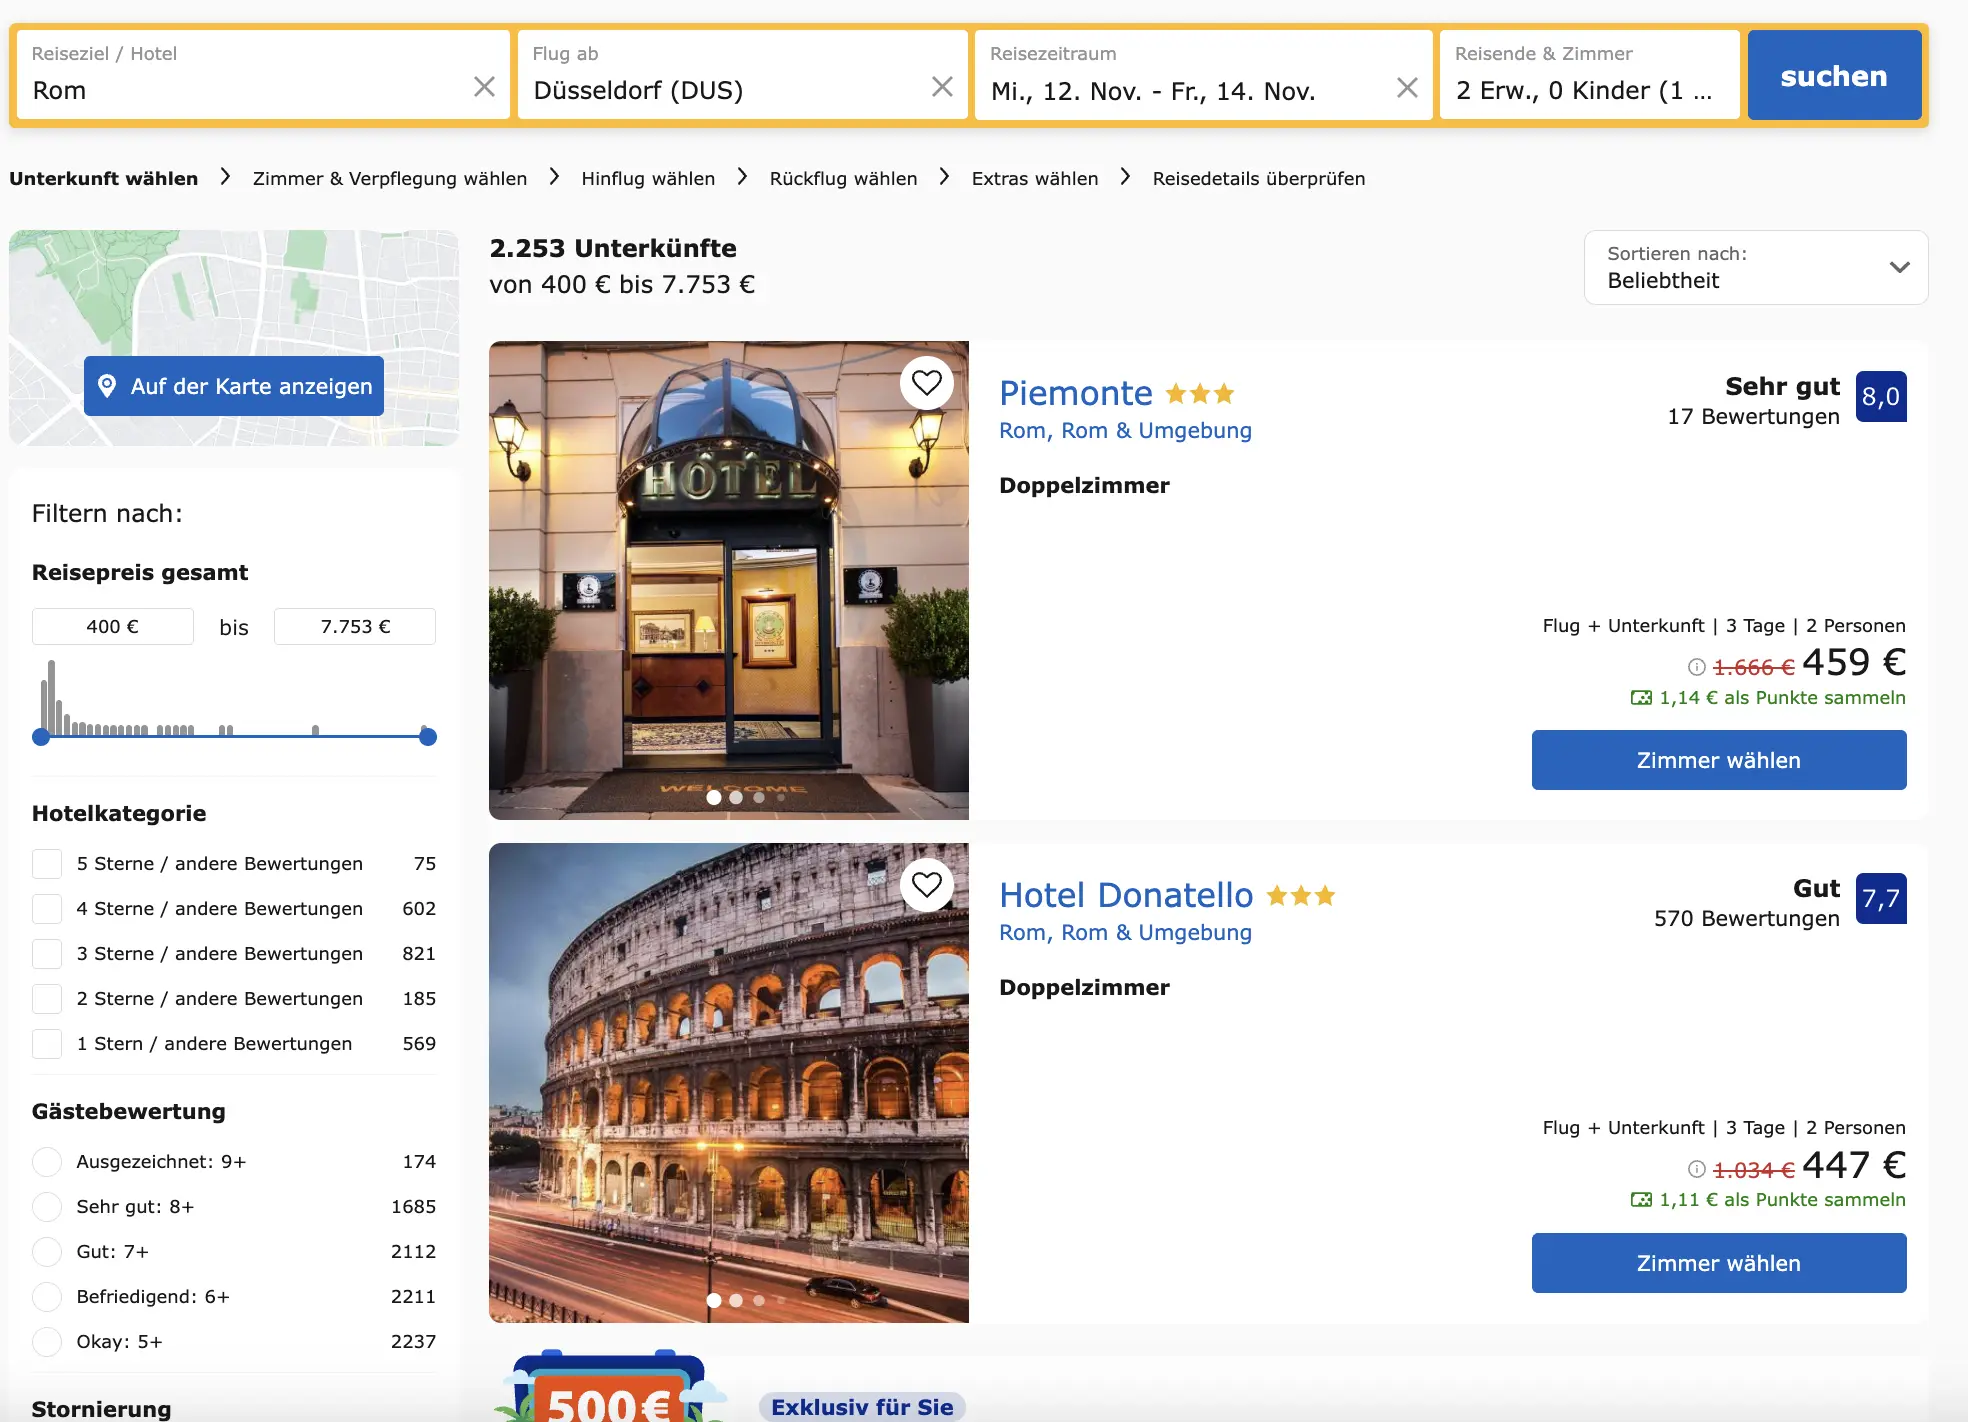Favorite the Hotel Donatello listing
Screen dimensions: 1968x1422
(x=926, y=885)
